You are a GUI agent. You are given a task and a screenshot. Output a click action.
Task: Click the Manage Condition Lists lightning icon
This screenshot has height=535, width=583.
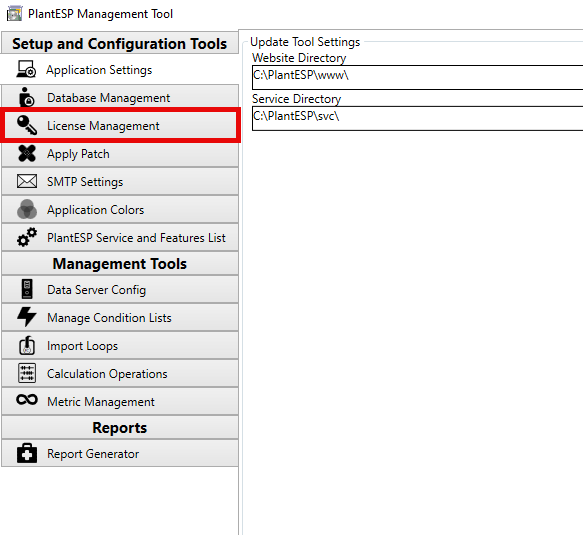point(27,317)
